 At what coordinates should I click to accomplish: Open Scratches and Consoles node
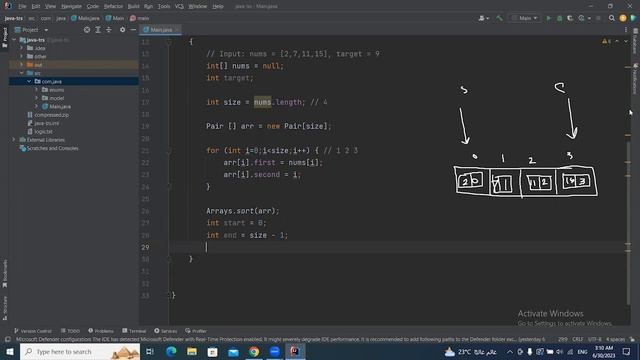(49, 148)
